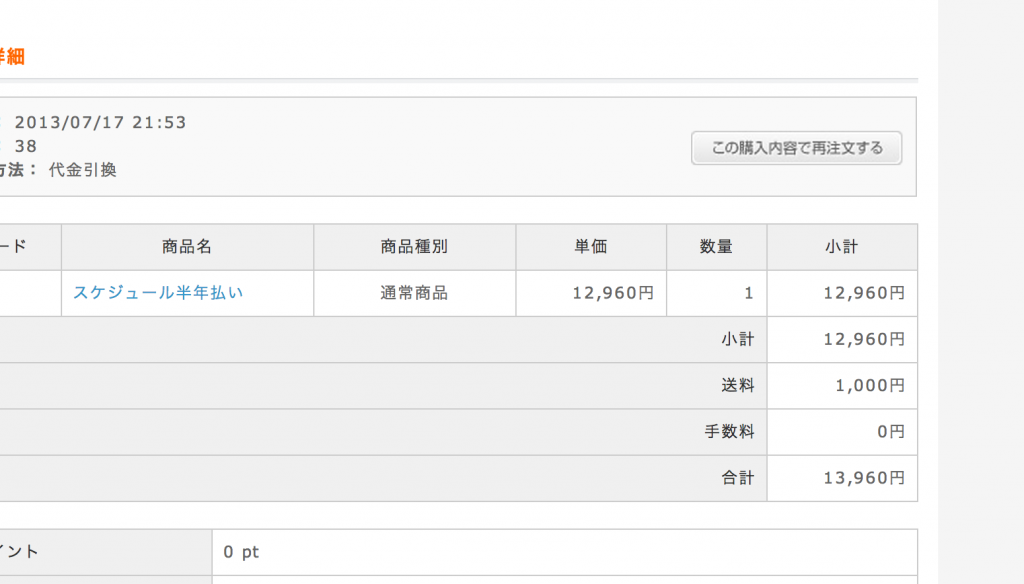Click the 通常商品 product type cell
Screen dimensions: 1024x584
(414, 293)
